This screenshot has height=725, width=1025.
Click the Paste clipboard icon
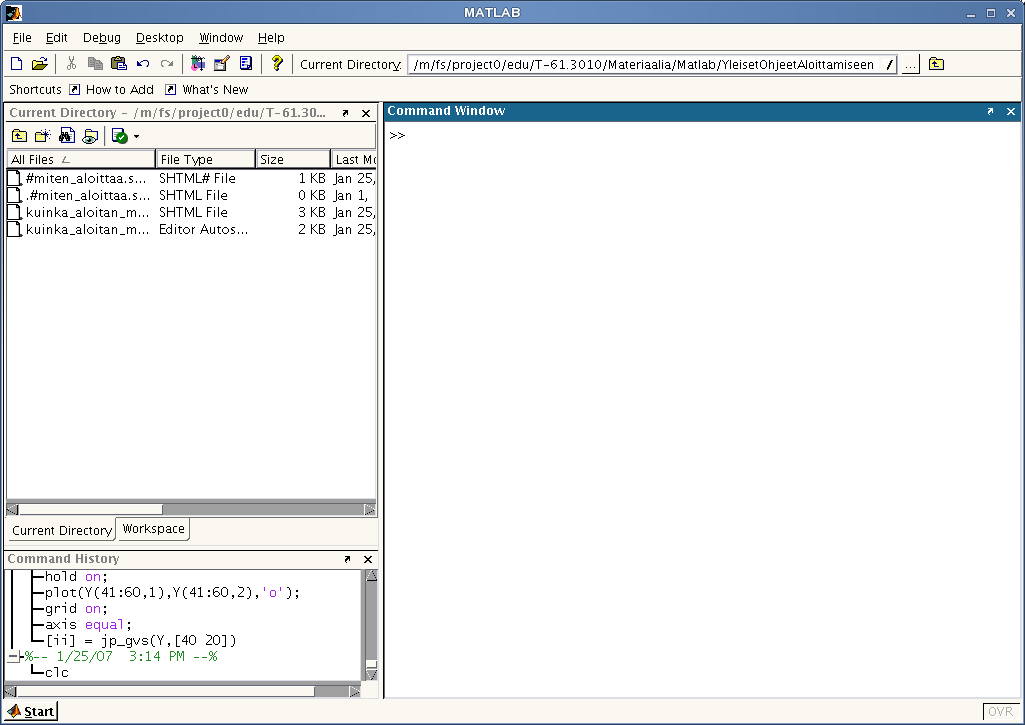coord(119,63)
